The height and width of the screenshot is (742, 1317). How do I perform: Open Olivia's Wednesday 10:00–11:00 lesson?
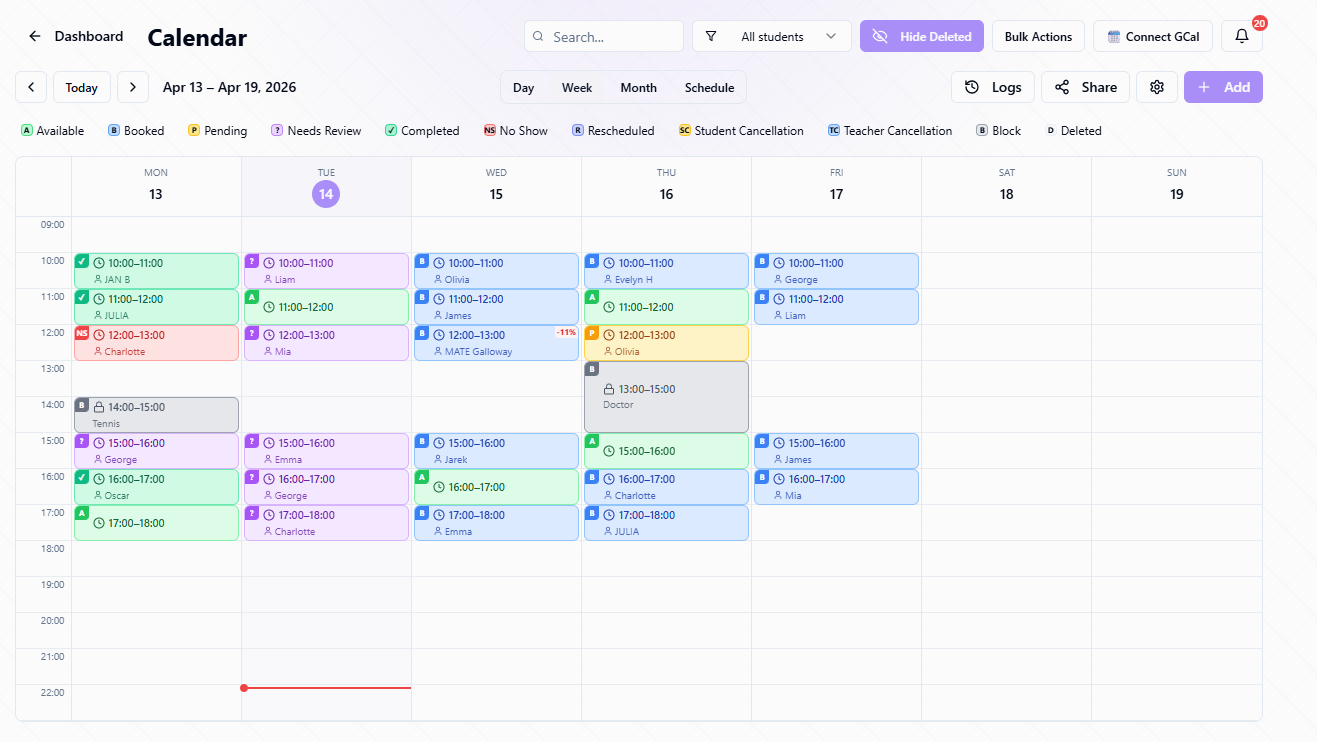(496, 271)
